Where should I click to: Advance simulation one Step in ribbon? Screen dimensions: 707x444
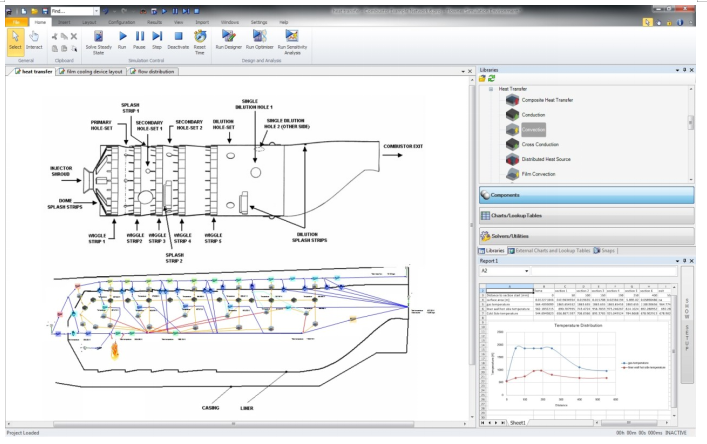(157, 40)
